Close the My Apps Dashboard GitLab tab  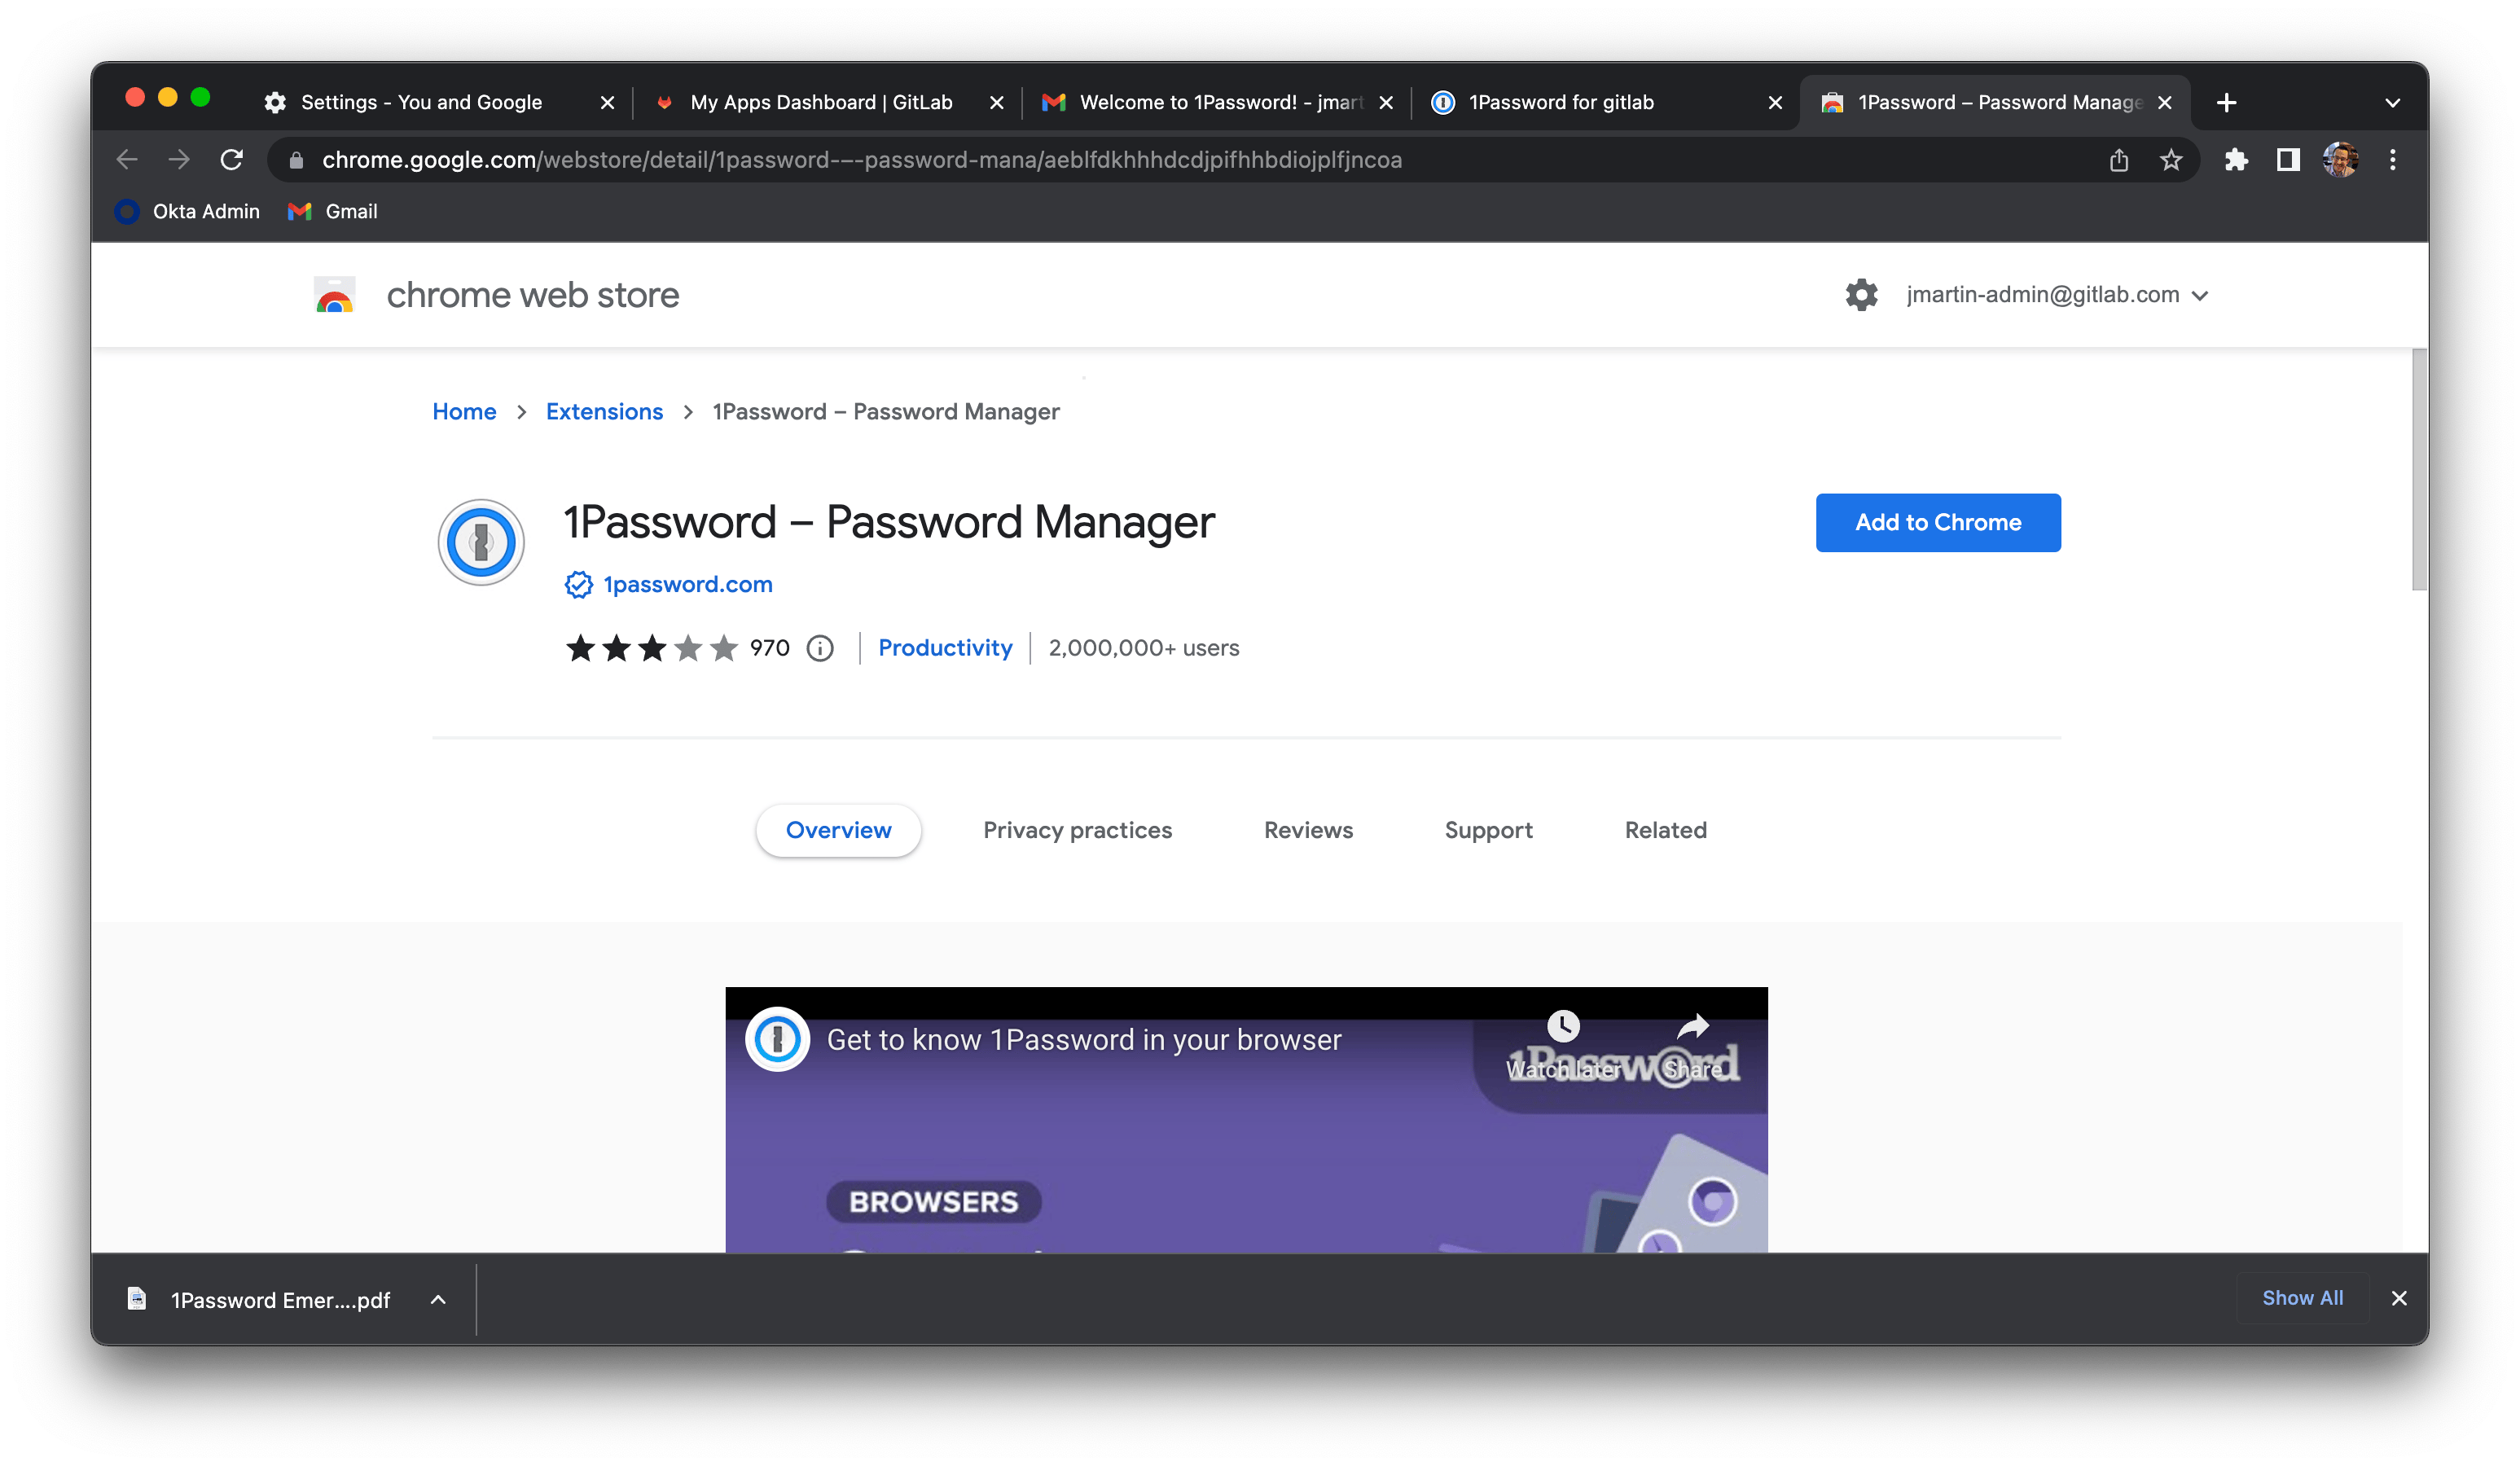coord(997,103)
